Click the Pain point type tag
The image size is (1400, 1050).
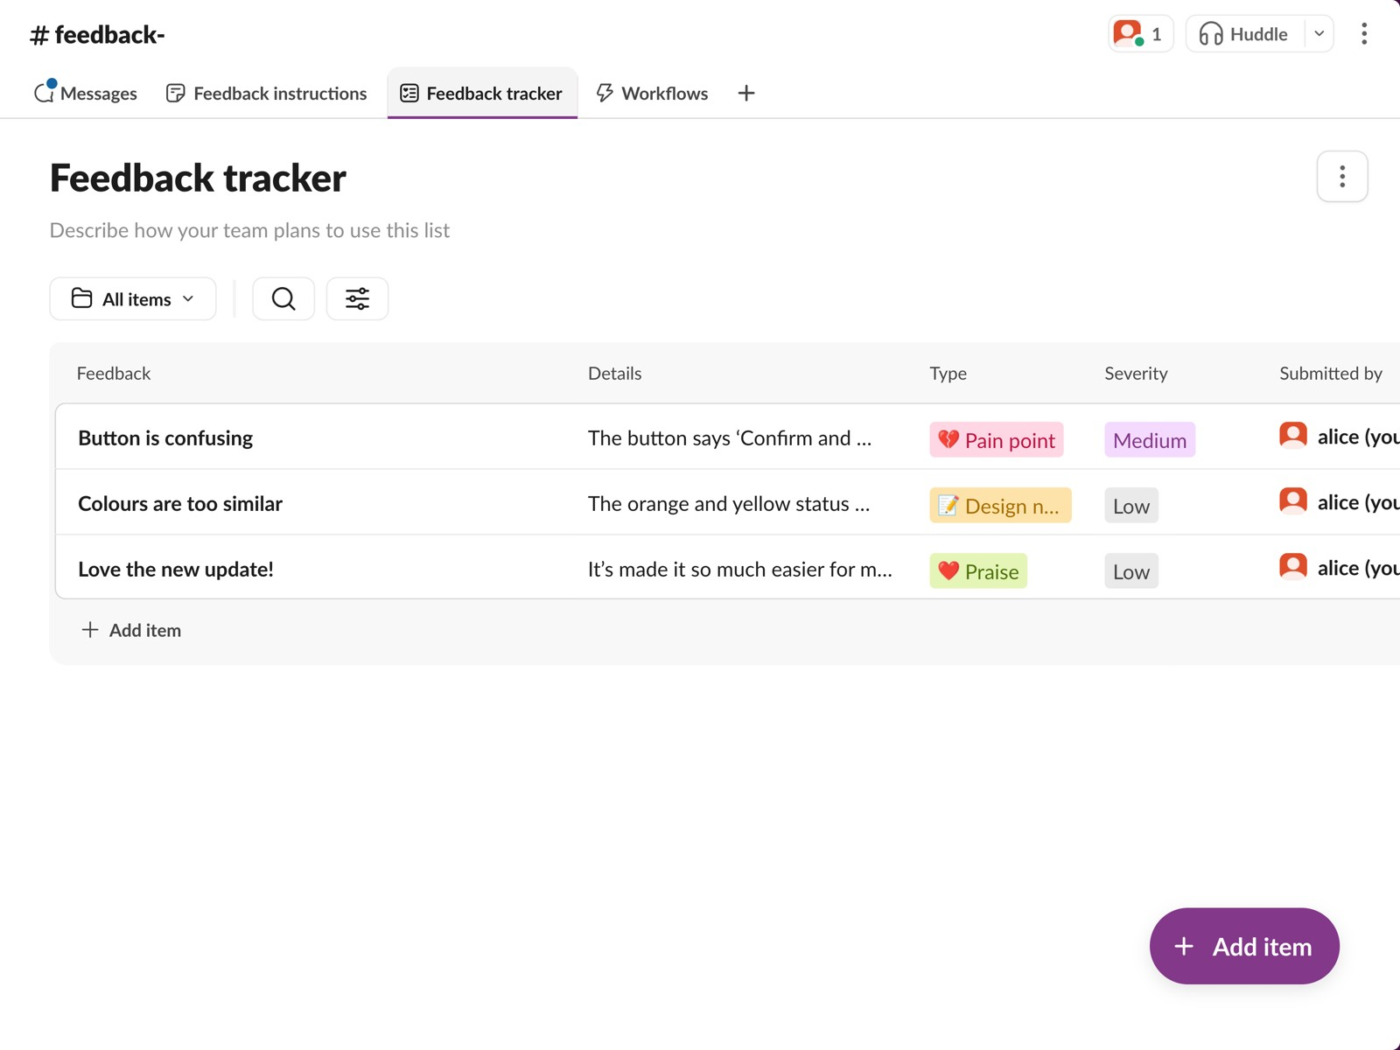(996, 440)
